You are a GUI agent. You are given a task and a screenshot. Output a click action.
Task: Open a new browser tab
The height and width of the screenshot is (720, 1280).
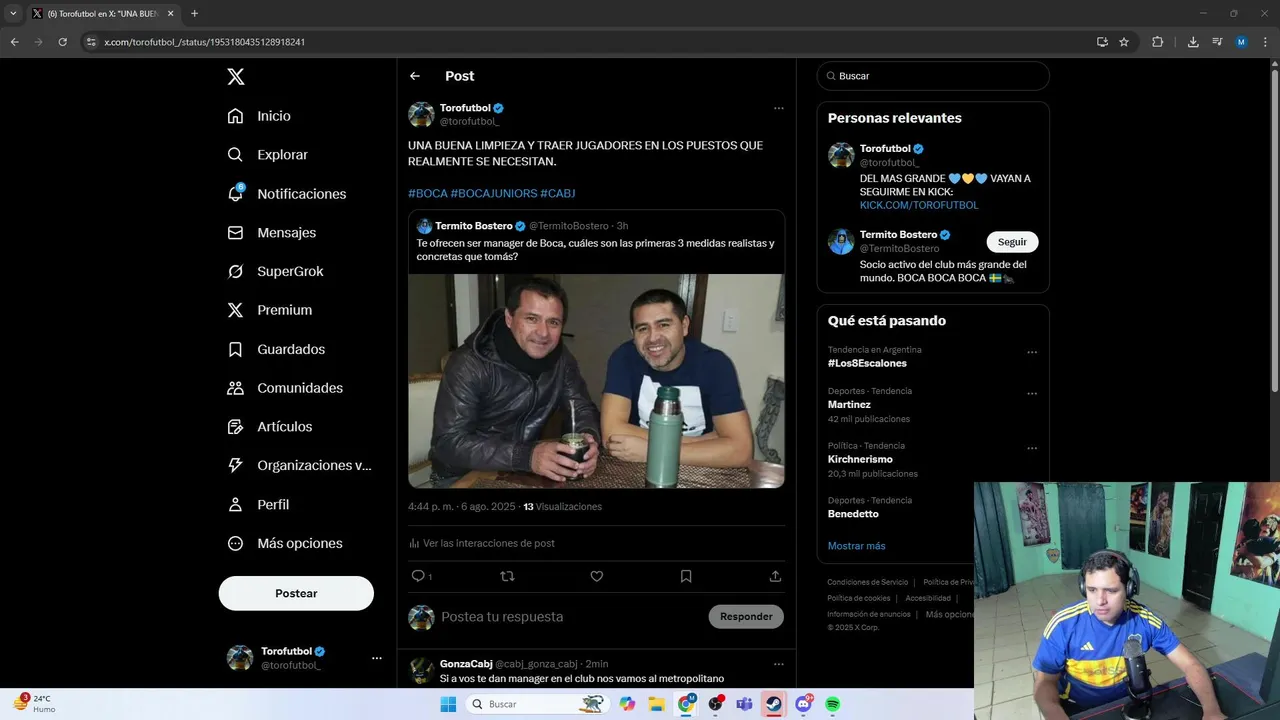194,13
